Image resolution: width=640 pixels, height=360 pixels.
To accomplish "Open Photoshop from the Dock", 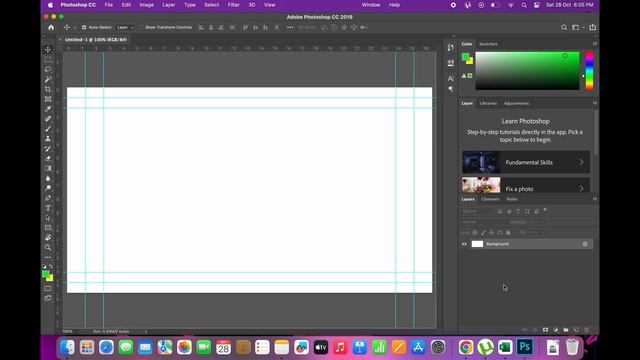I will click(524, 347).
